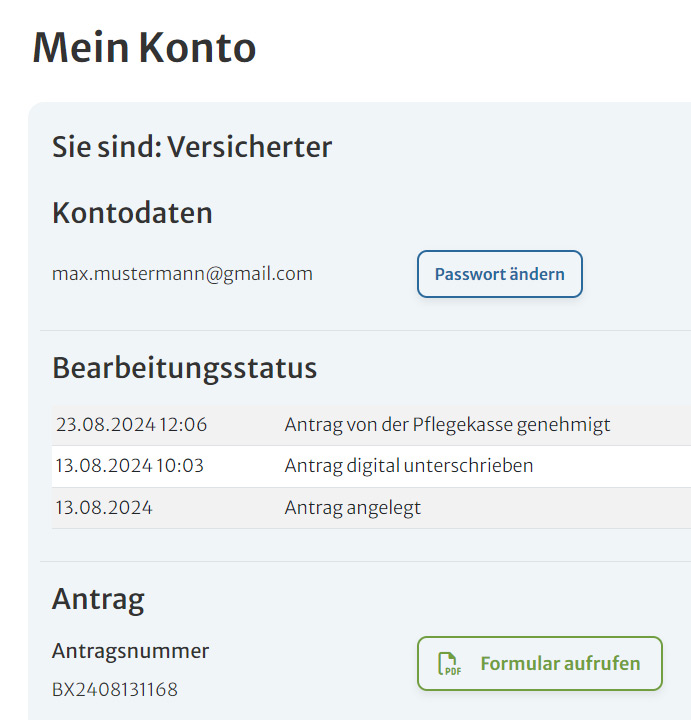Select the max.mustermann@gmail.com email address
The image size is (691, 720).
pos(182,273)
